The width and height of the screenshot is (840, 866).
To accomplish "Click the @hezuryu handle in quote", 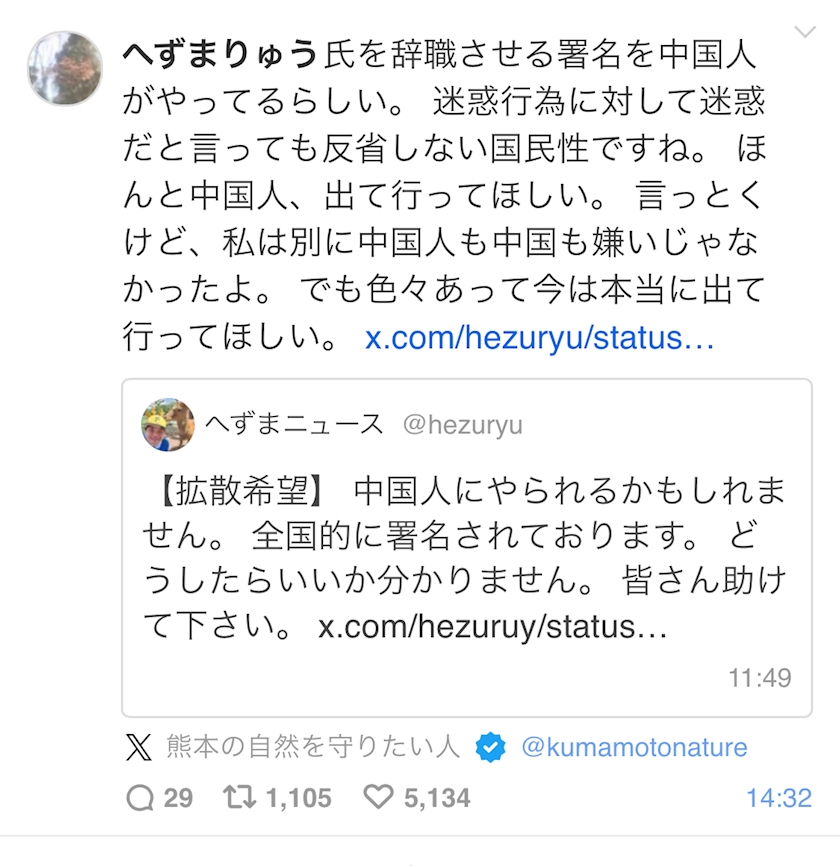I will click(462, 425).
